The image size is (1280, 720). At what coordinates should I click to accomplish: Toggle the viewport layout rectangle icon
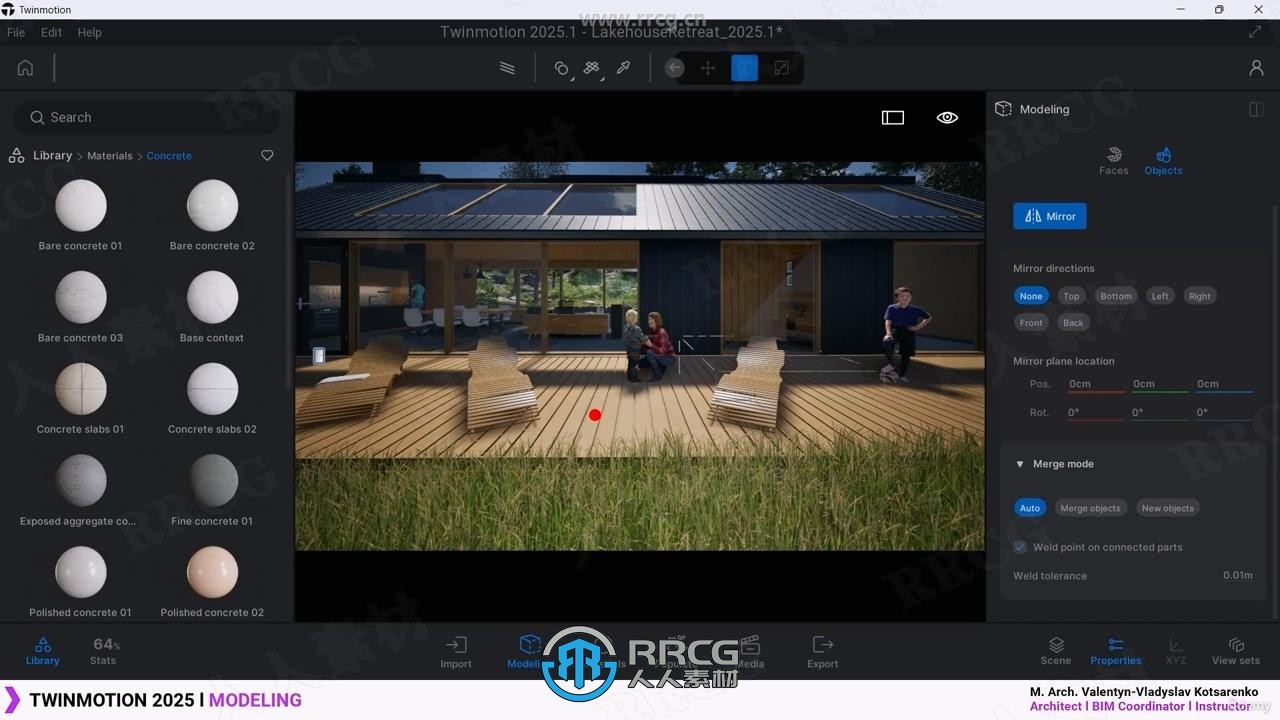(893, 118)
